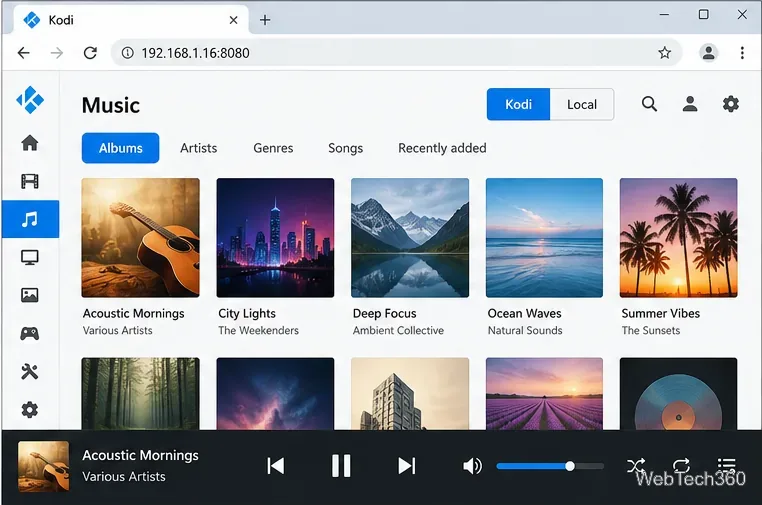
Task: Open the Home section in sidebar
Action: (30, 143)
